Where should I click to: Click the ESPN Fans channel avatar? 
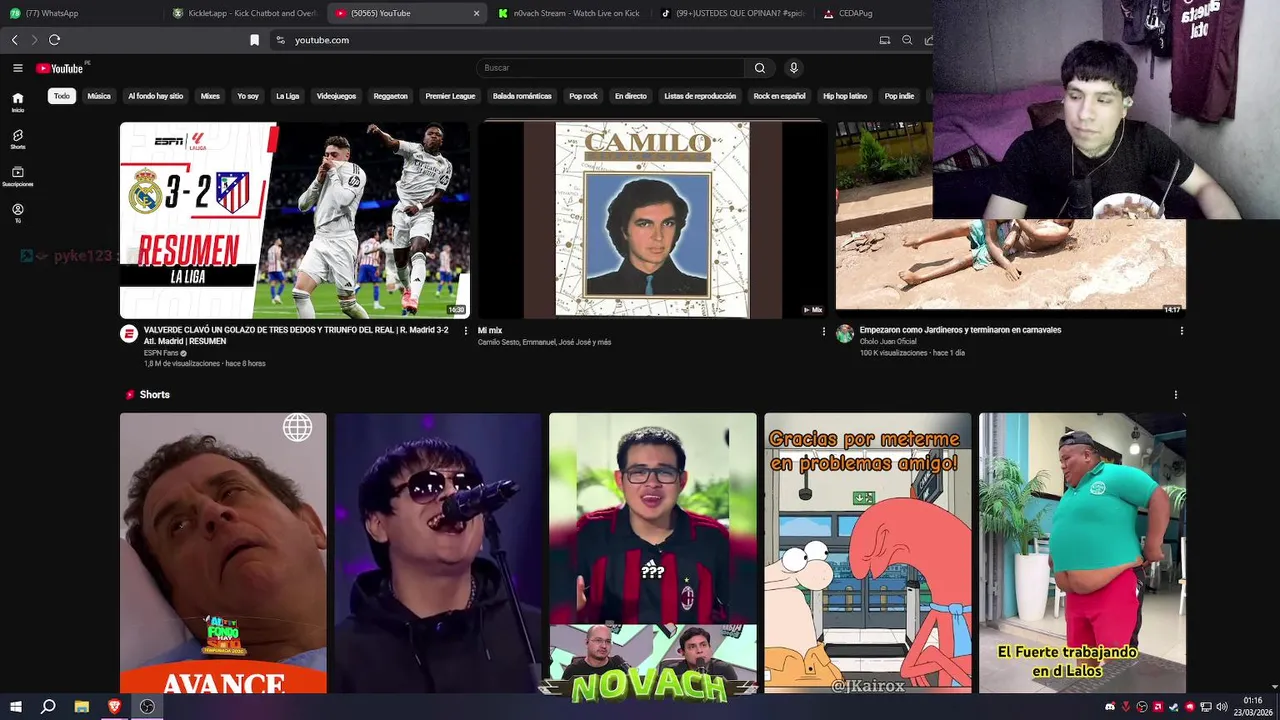tap(129, 334)
